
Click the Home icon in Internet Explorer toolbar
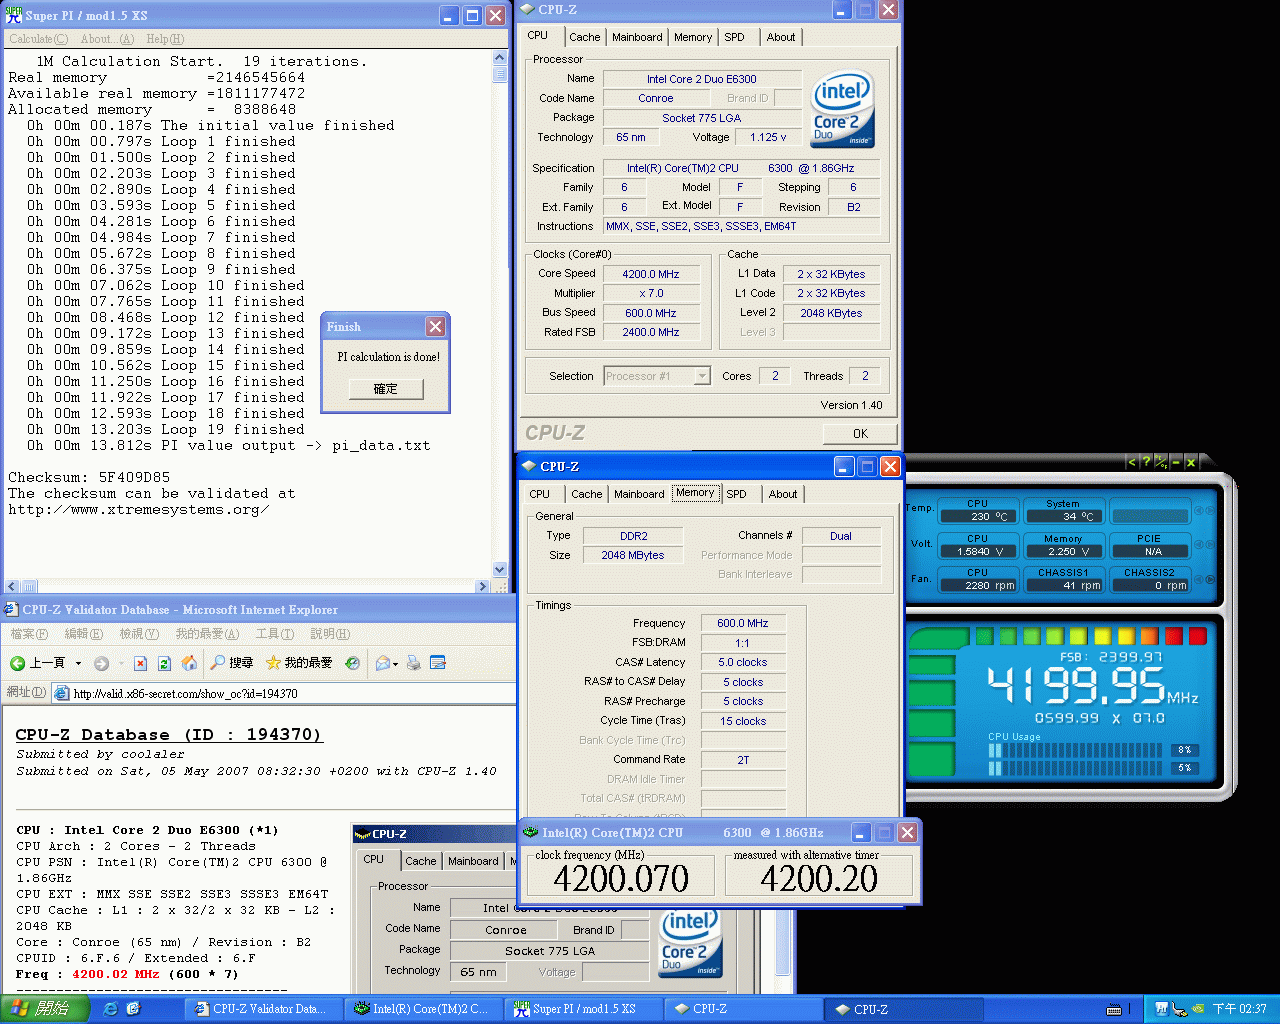click(189, 663)
